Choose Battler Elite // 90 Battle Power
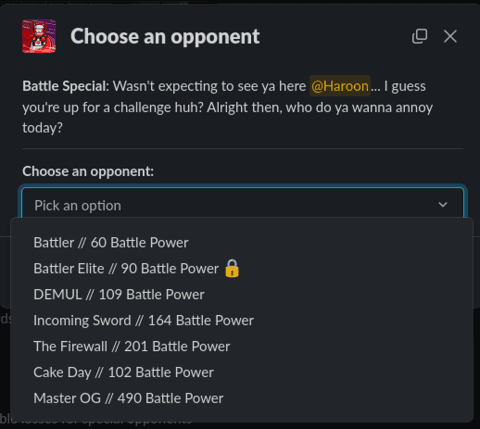 [242, 269]
